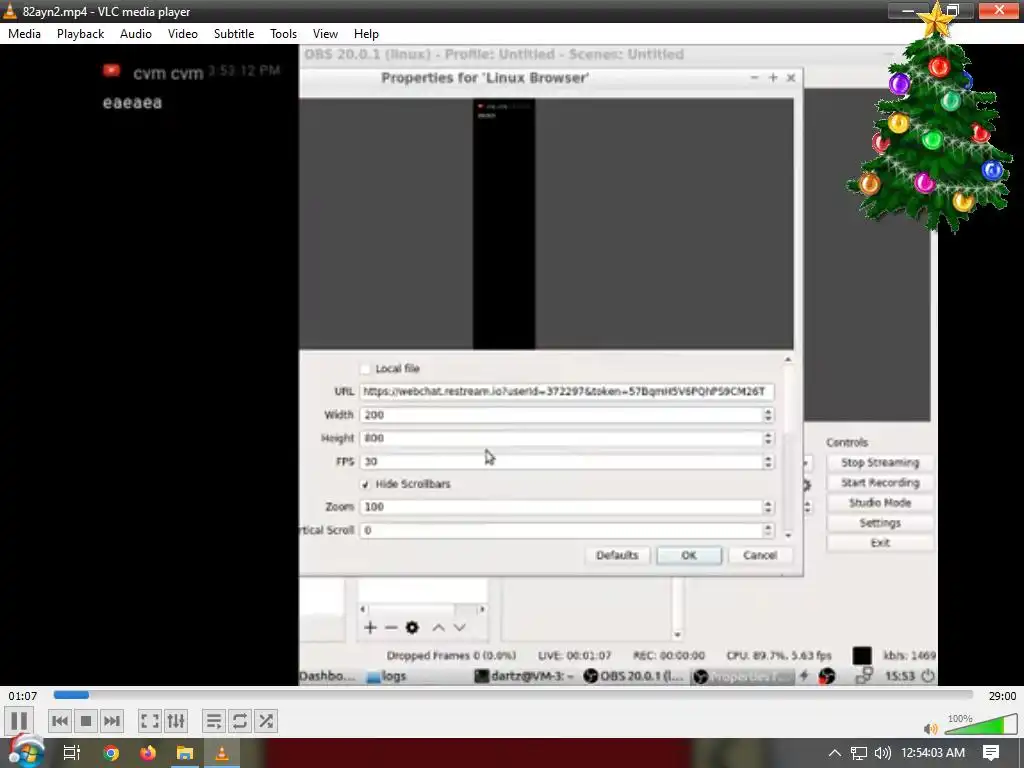This screenshot has width=1024, height=768.
Task: Enable Studio Mode in OBS
Action: click(880, 503)
